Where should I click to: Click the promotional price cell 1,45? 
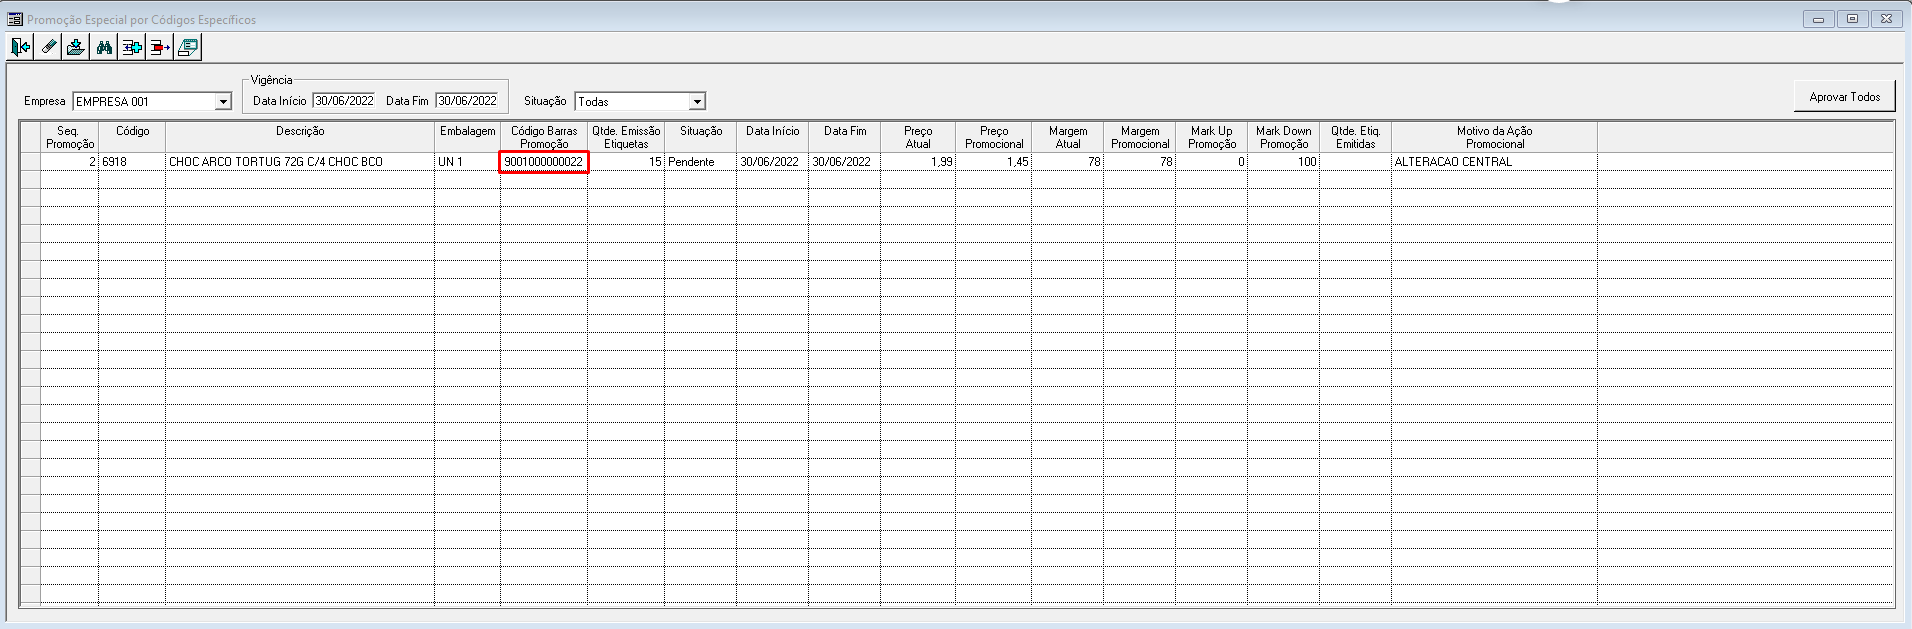(x=994, y=162)
